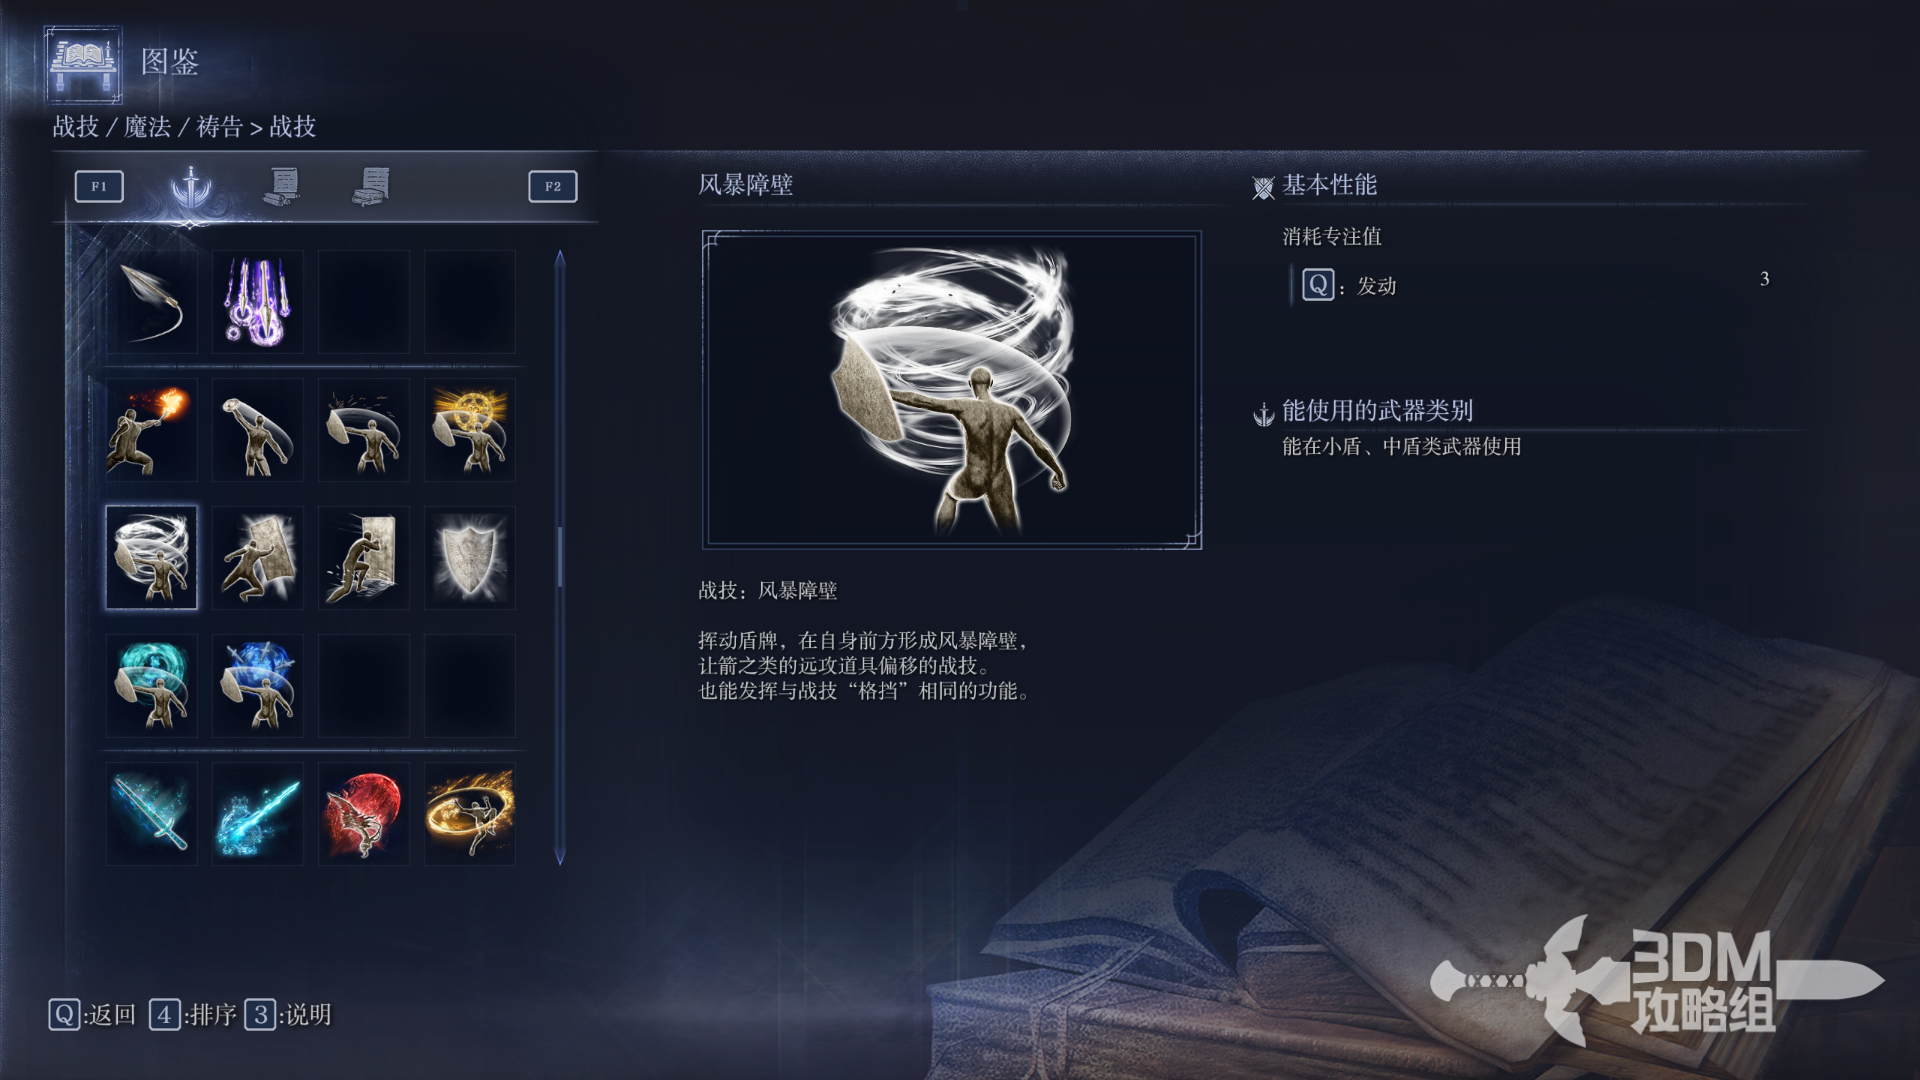Switch to the sword skills category tab

pyautogui.click(x=190, y=186)
